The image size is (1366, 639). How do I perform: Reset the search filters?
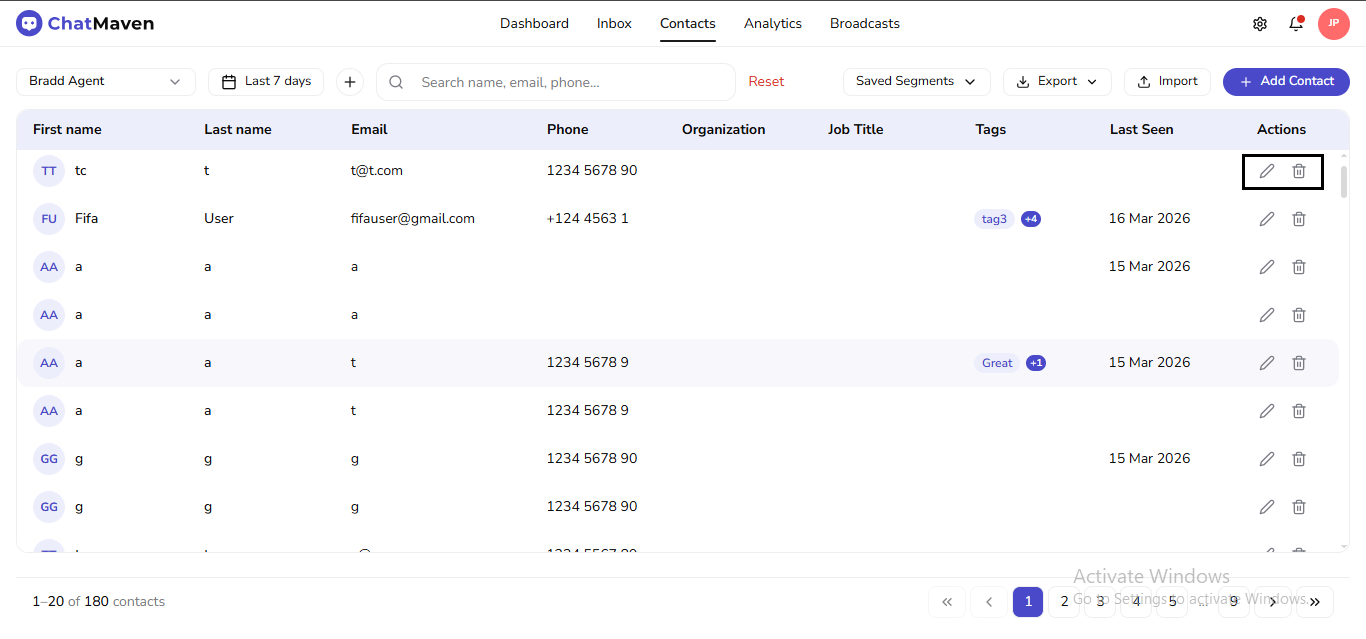point(766,81)
